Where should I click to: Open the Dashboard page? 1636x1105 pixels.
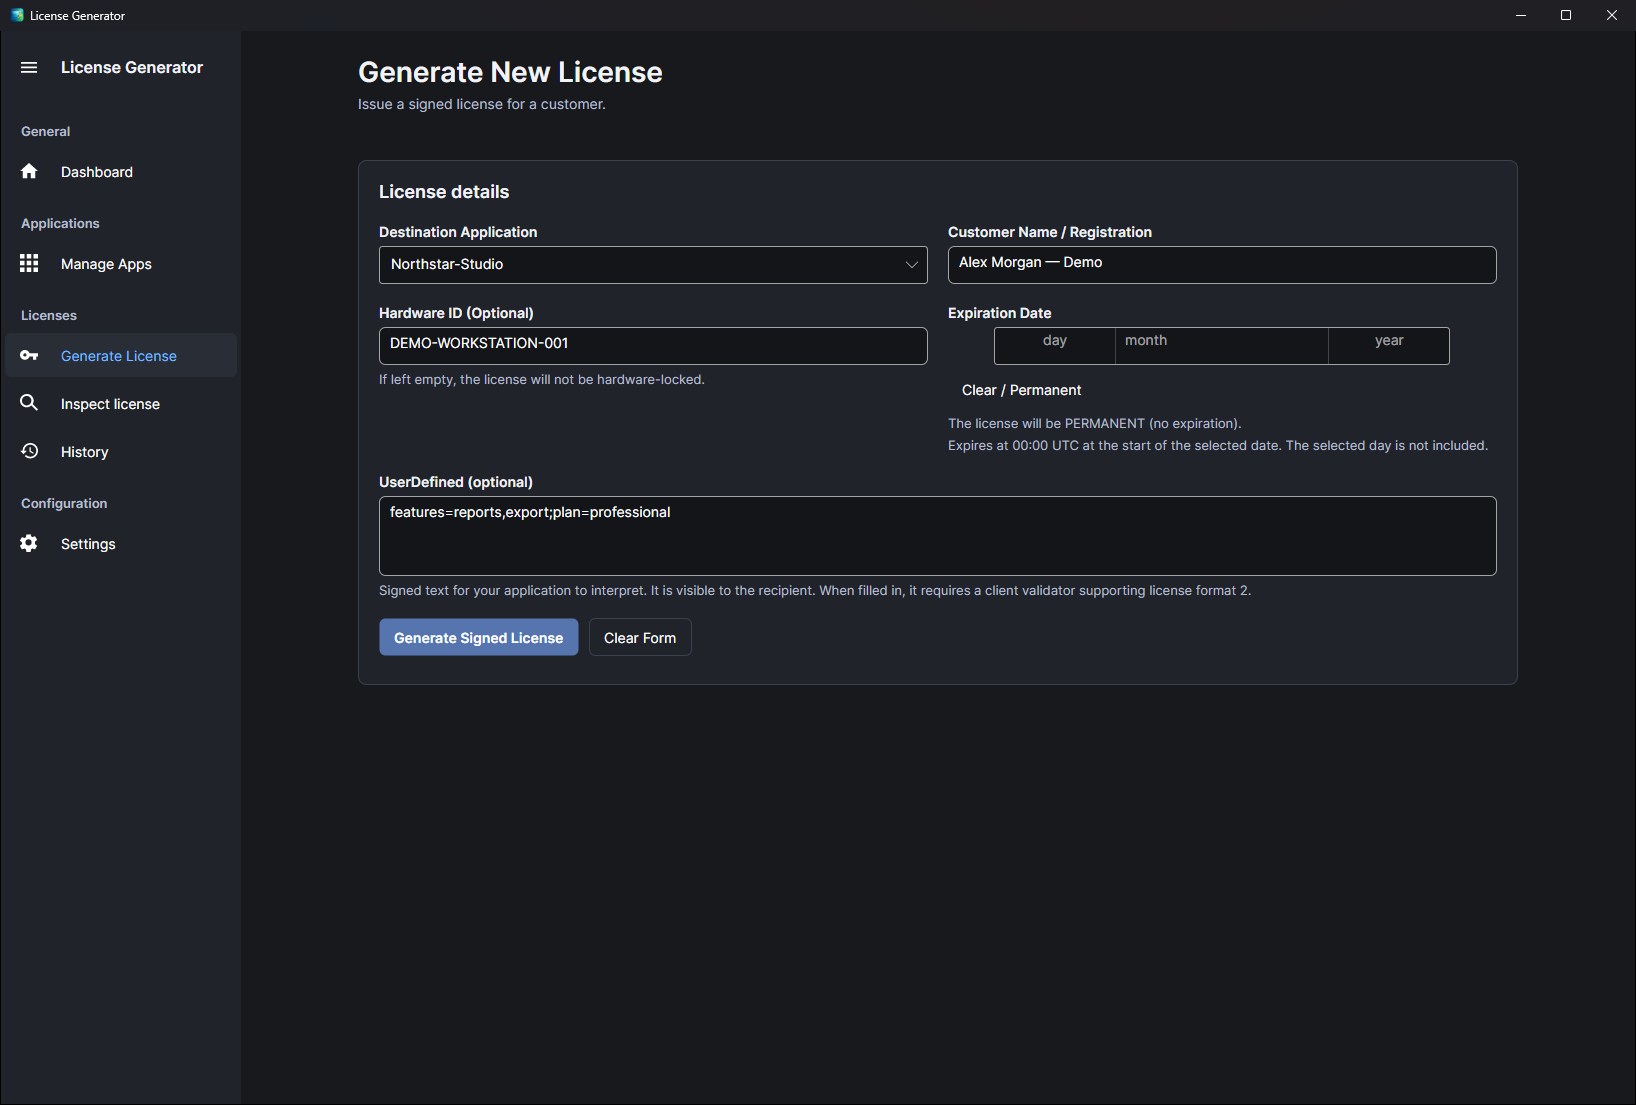coord(121,172)
